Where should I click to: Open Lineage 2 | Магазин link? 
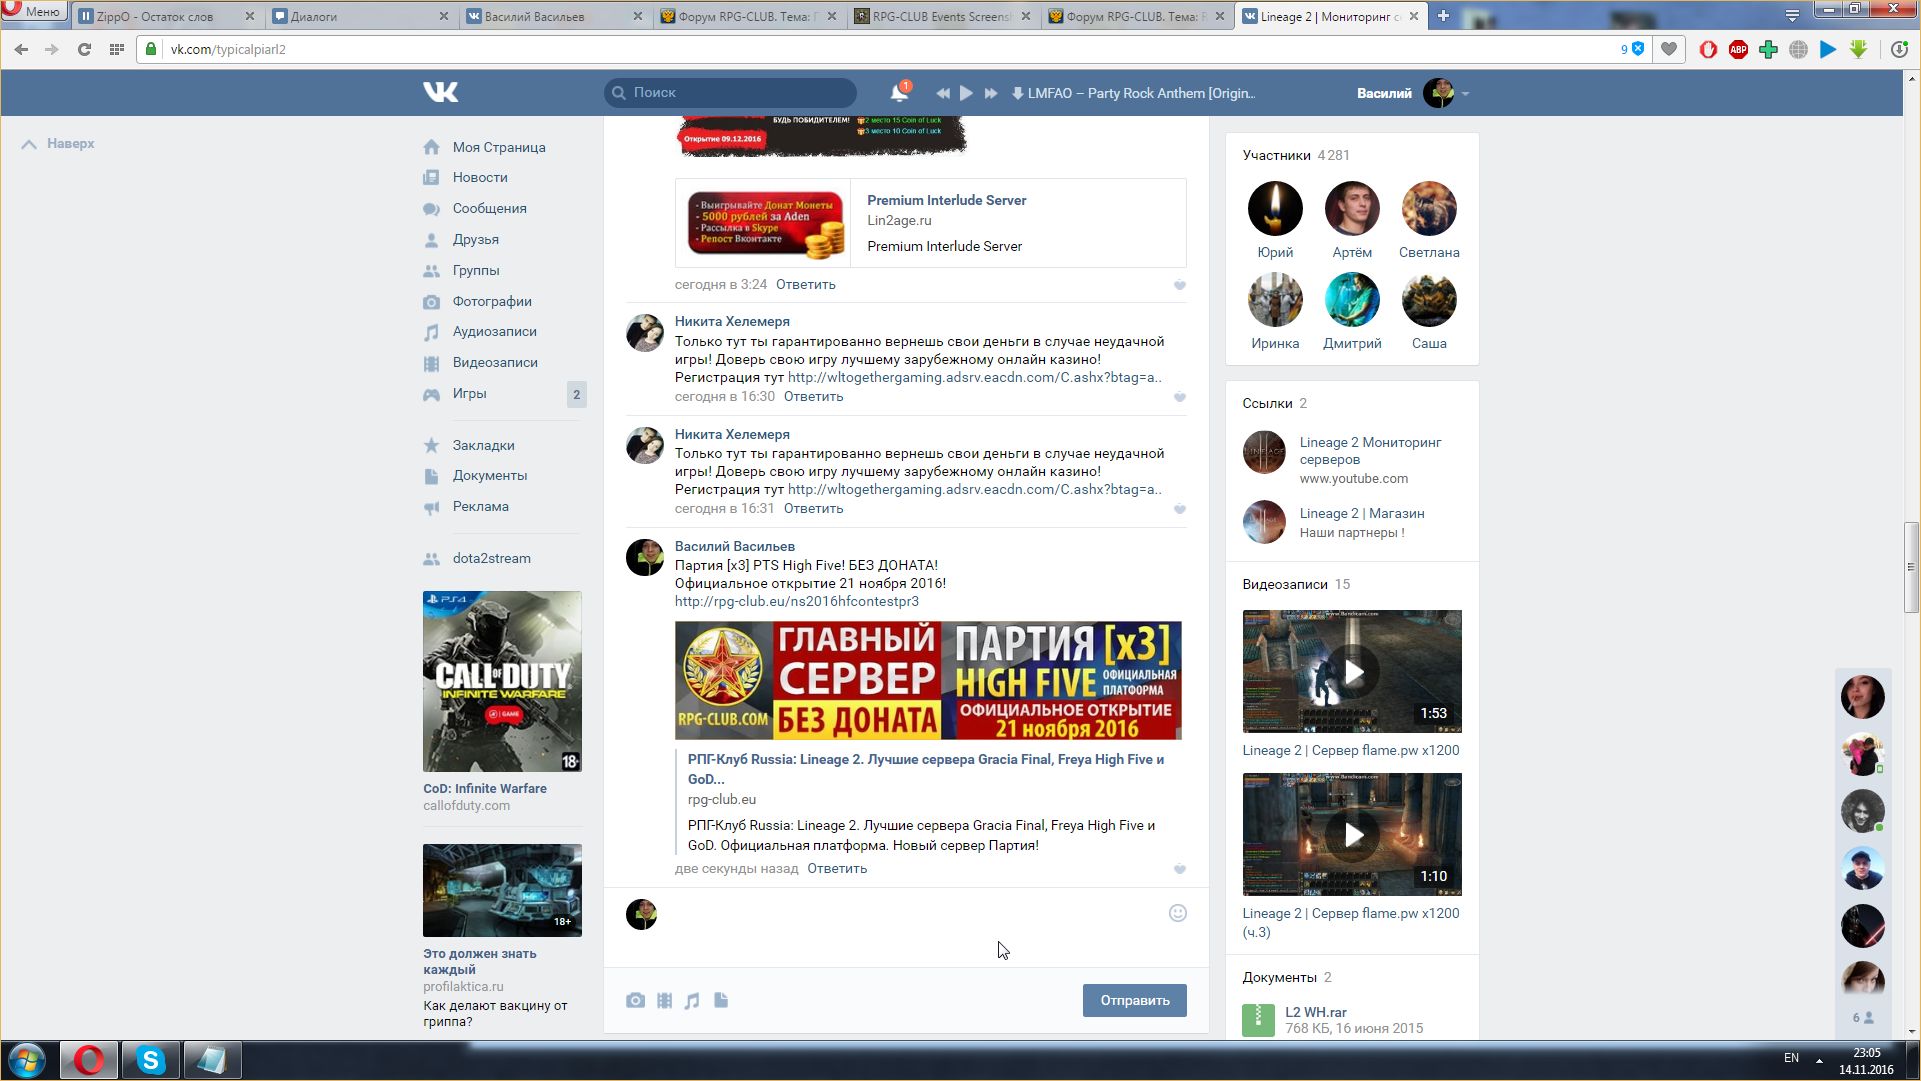click(x=1361, y=513)
